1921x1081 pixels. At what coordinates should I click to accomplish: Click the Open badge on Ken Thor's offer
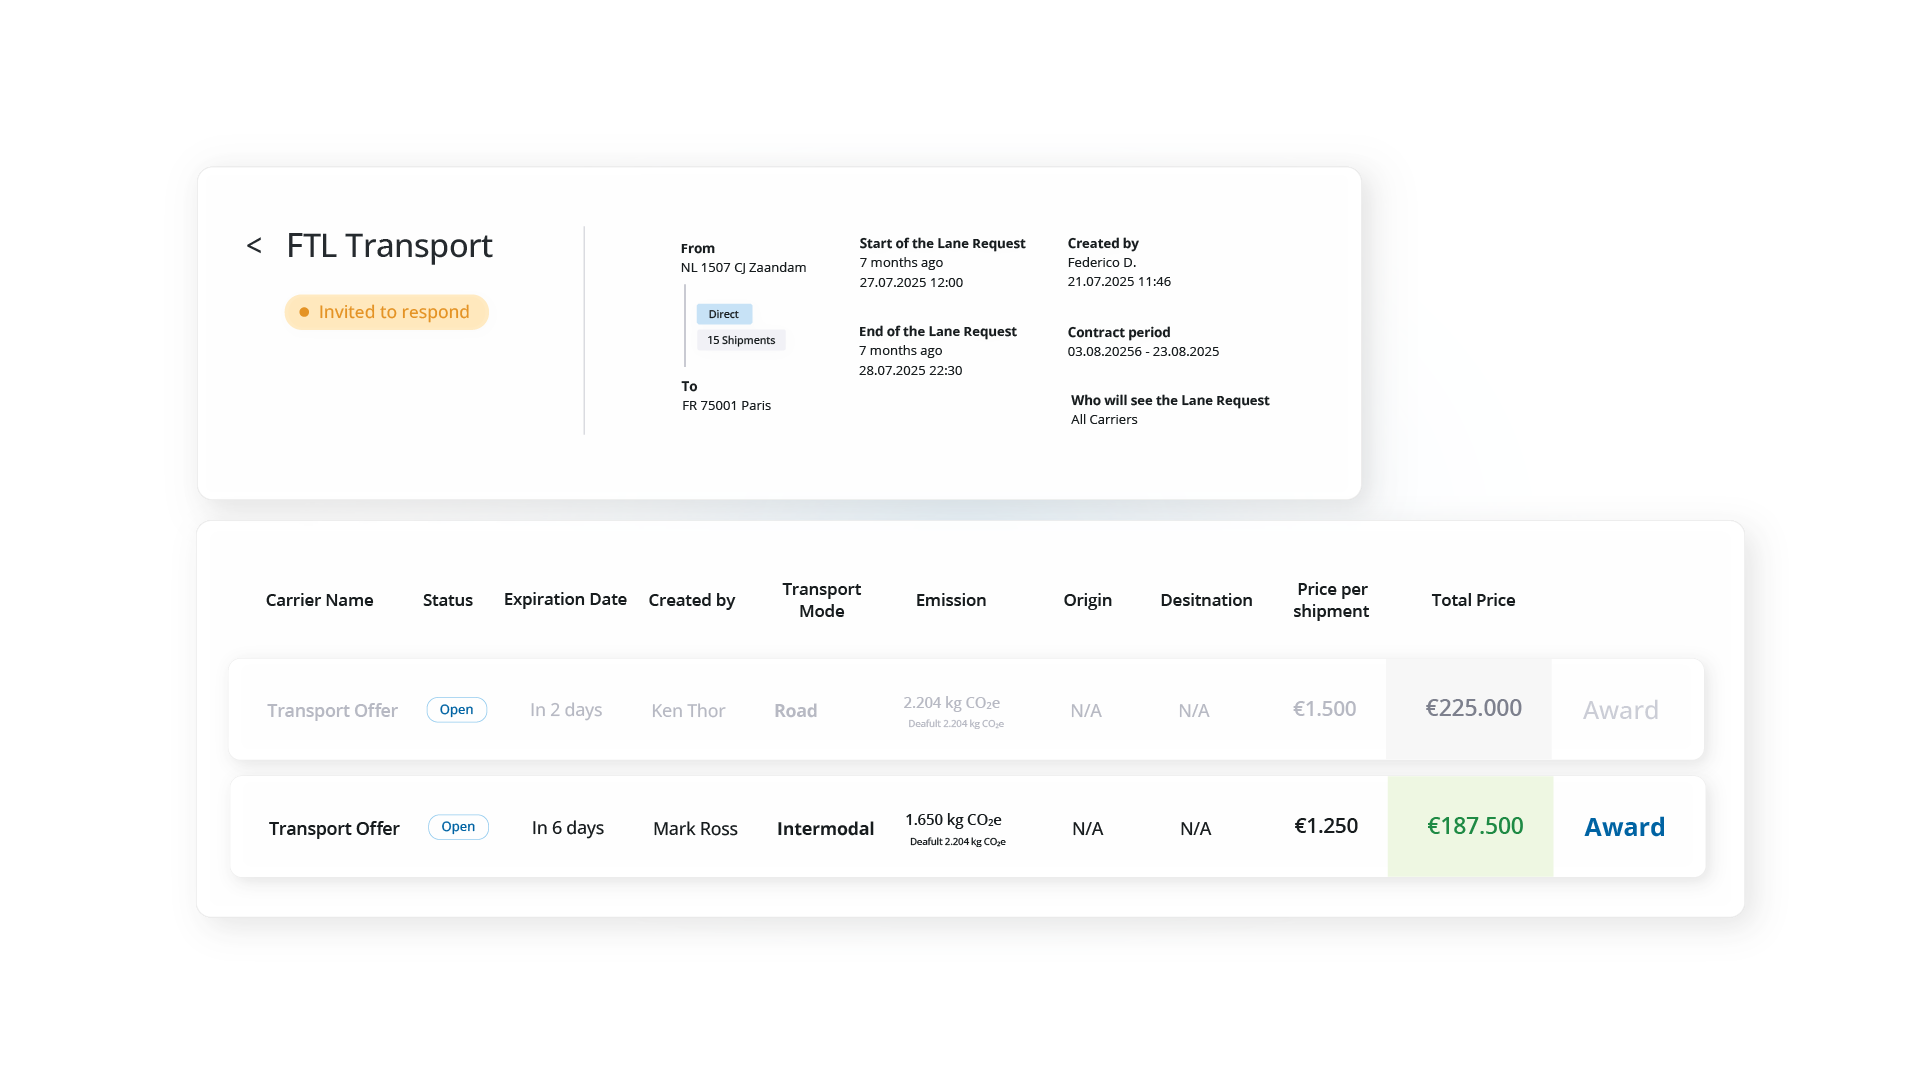457,709
